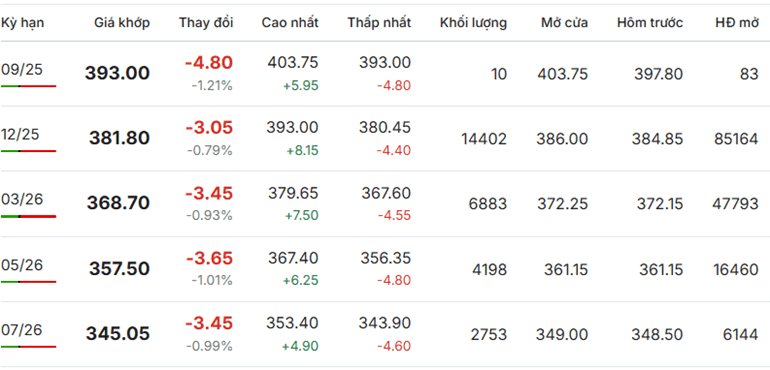This screenshot has height=370, width=770.
Task: Open the 09/25 contract row
Action: click(x=385, y=74)
